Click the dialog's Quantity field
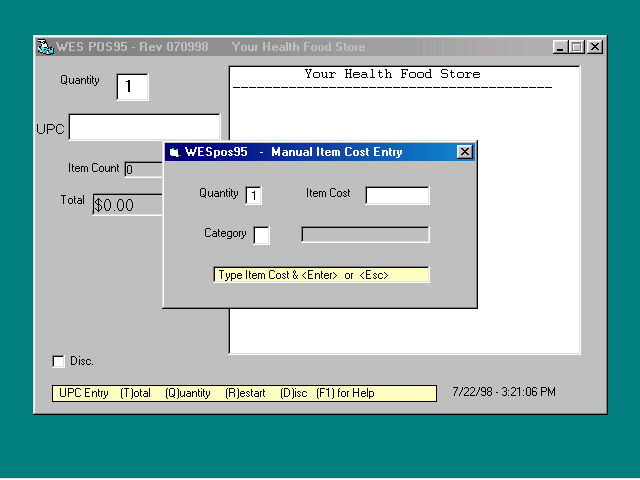The height and width of the screenshot is (480, 640). click(253, 195)
